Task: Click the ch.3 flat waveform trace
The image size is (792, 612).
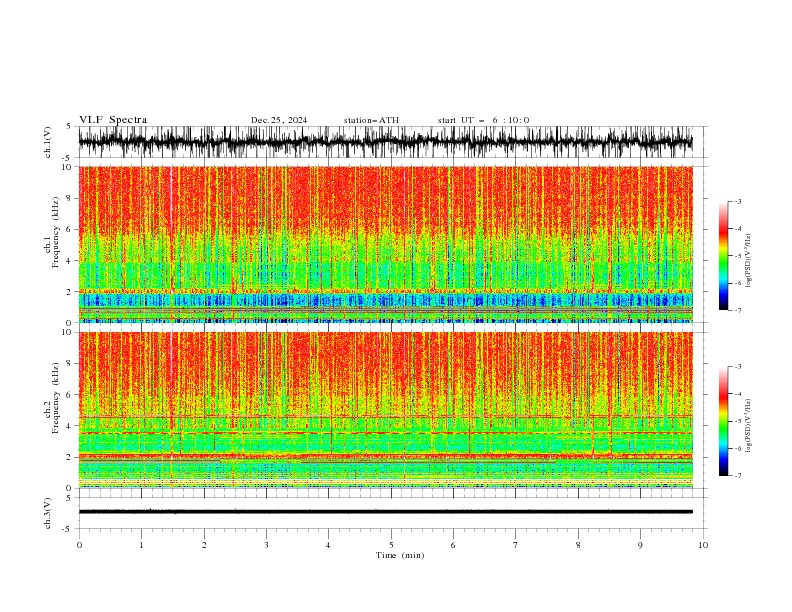Action: pos(385,512)
